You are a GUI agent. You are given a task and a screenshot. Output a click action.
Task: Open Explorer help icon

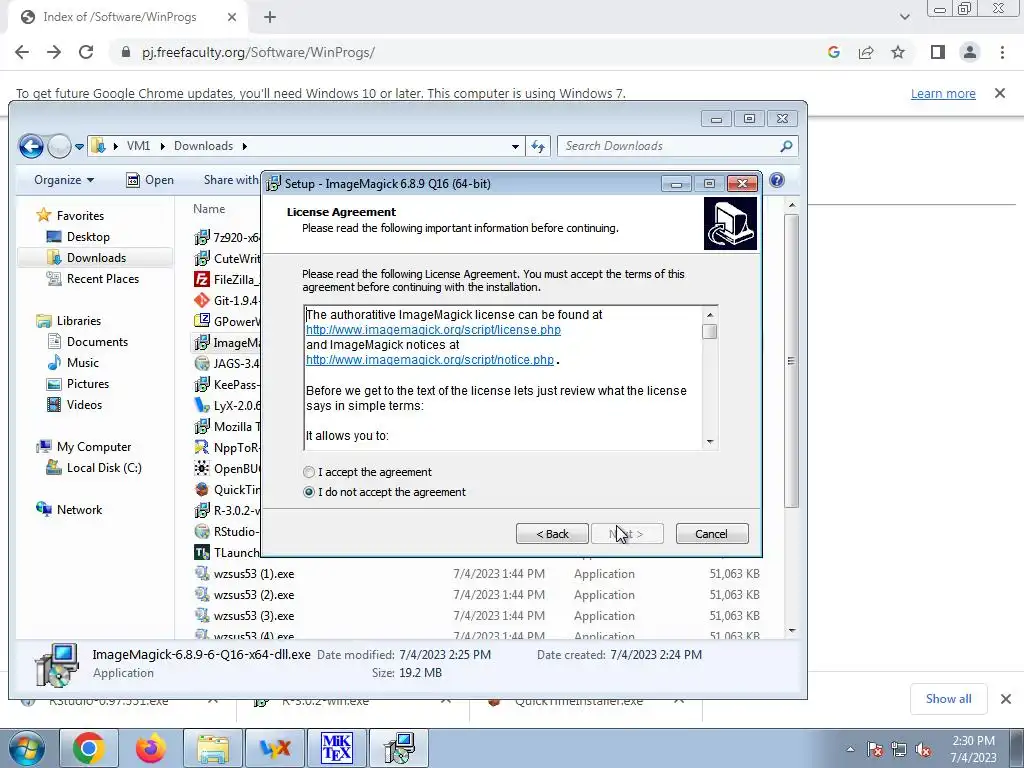coord(776,180)
